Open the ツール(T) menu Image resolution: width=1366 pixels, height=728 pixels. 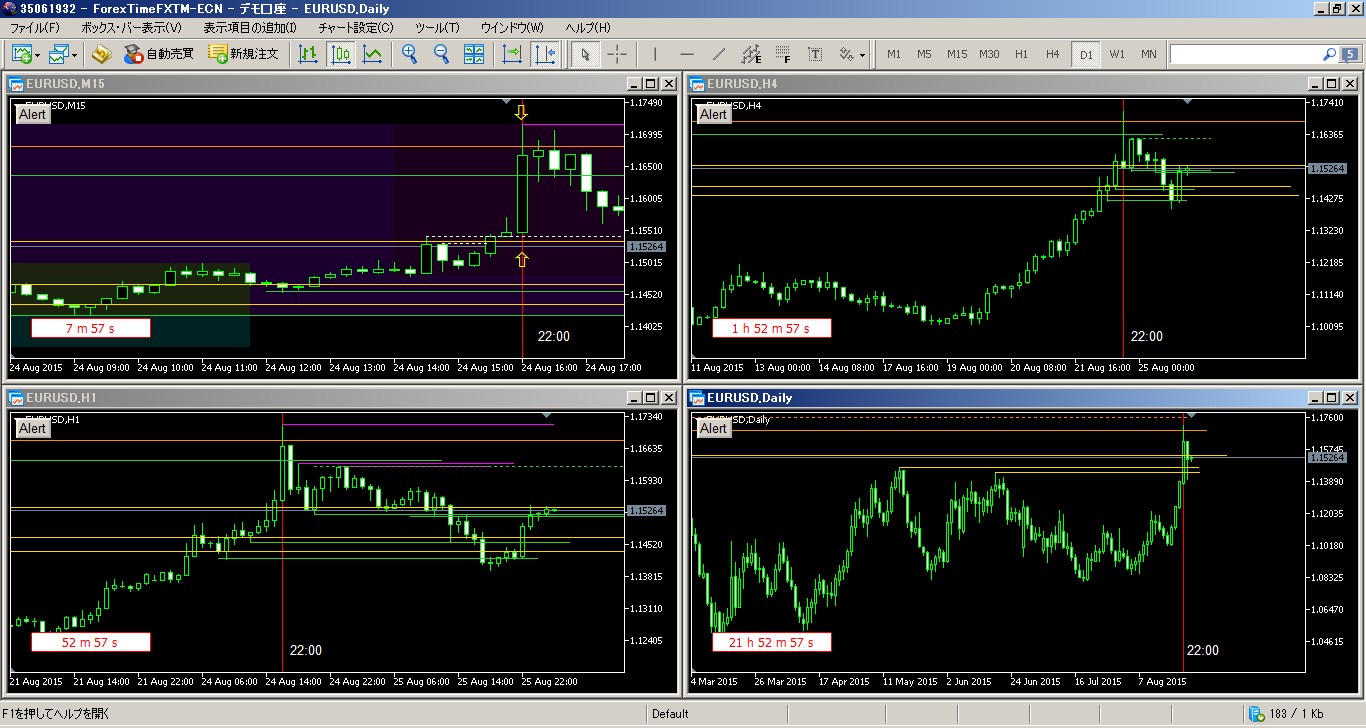tap(436, 27)
